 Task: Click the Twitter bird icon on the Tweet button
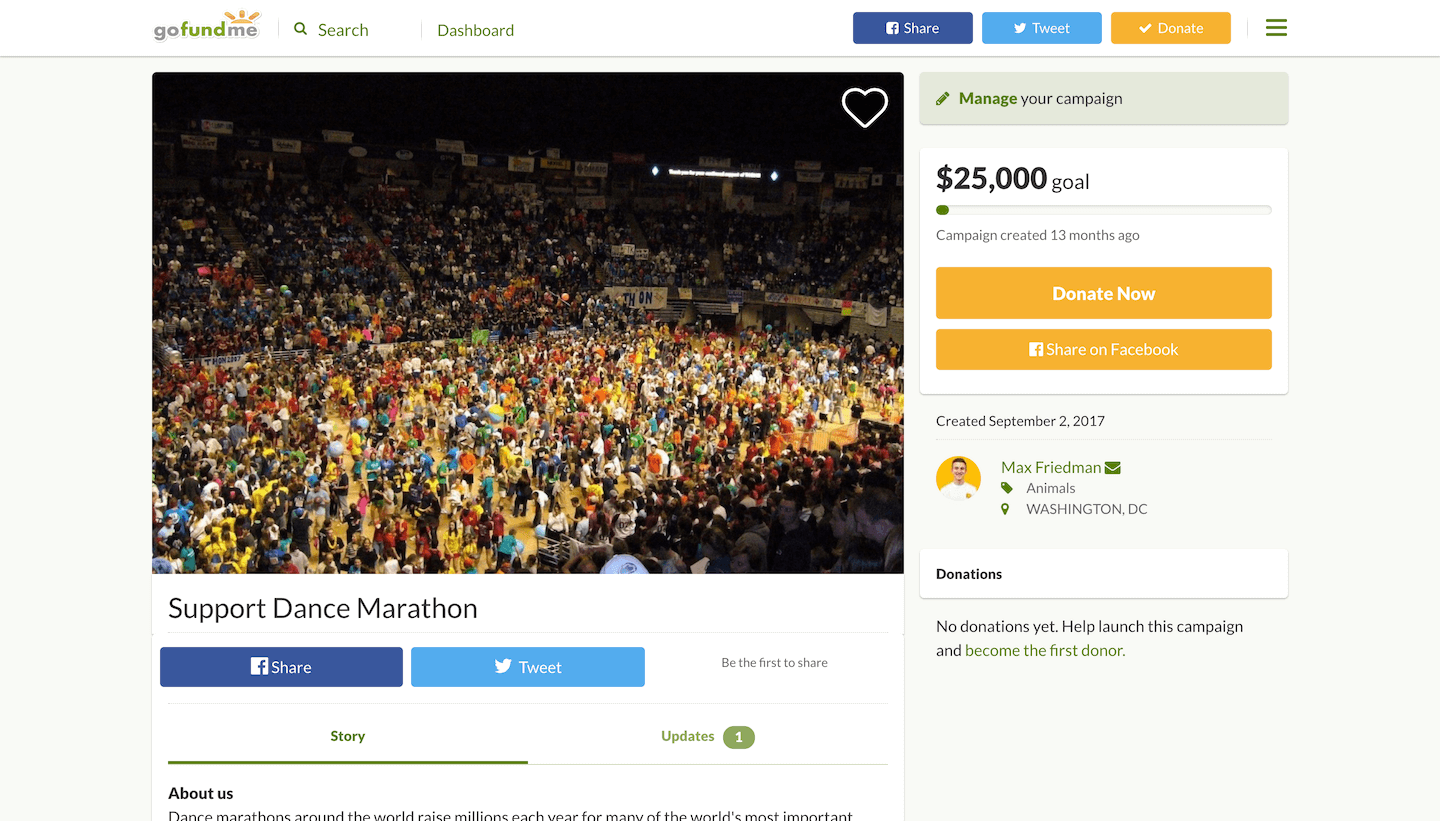click(1019, 28)
